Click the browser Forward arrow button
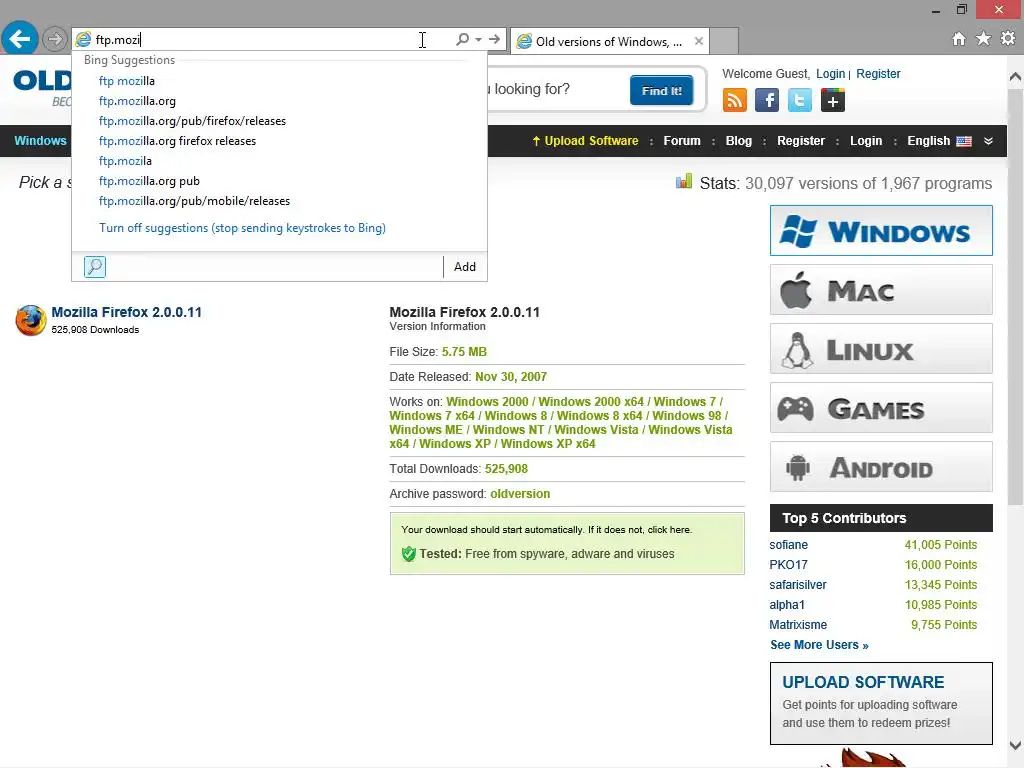The height and width of the screenshot is (768, 1024). (x=55, y=39)
